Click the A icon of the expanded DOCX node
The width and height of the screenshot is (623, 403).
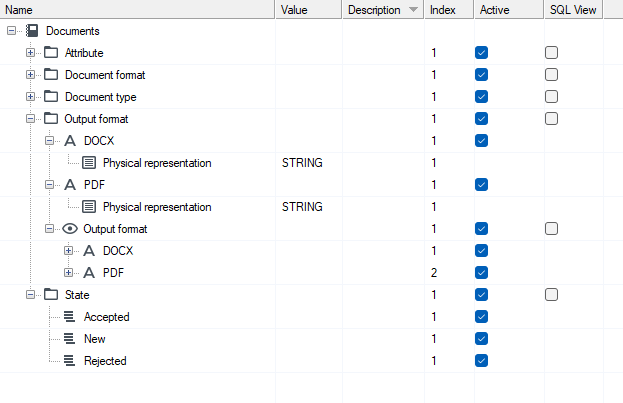(70, 141)
